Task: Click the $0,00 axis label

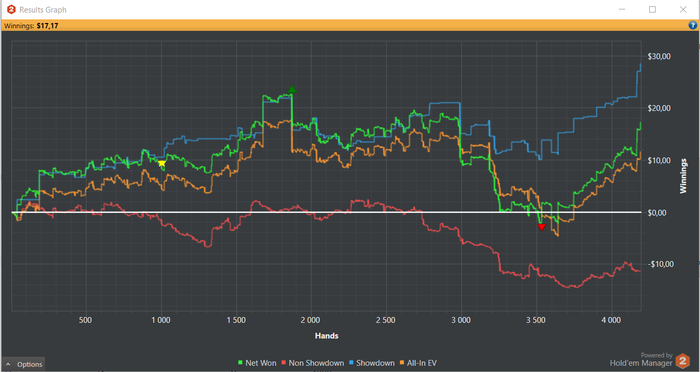Action: click(x=657, y=213)
